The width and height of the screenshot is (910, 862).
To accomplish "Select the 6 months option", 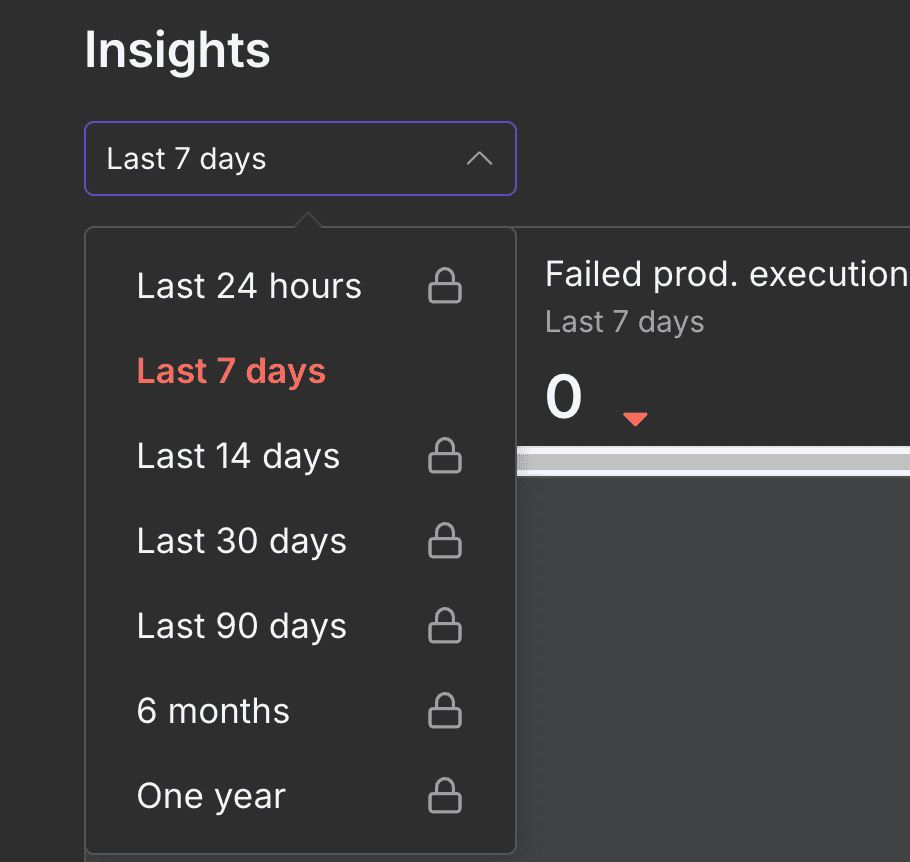I will pos(212,711).
